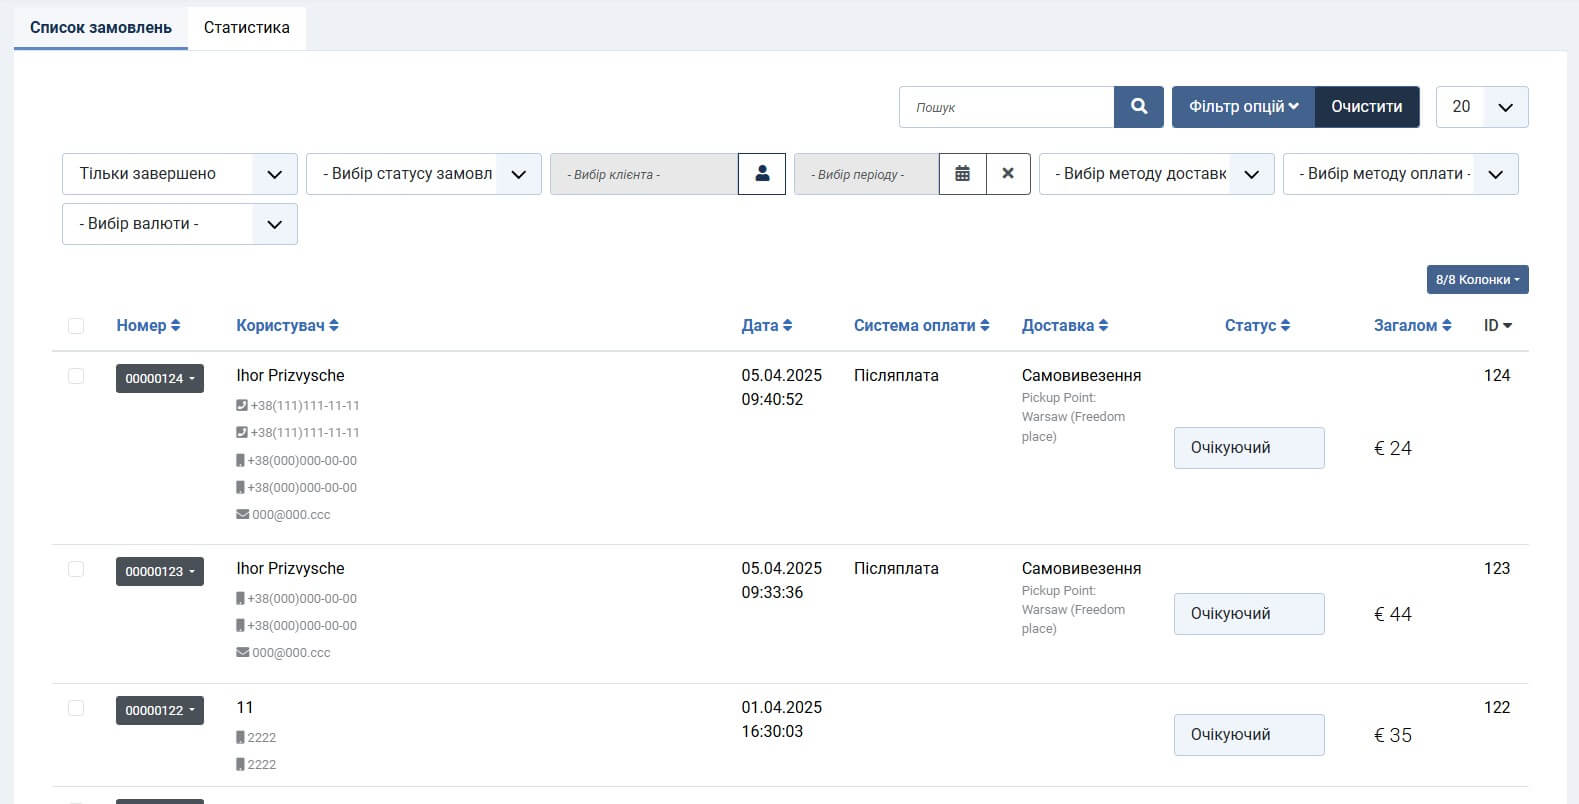Open order 00000122 number dropdown
Screen dimensions: 1579x804
(160, 711)
